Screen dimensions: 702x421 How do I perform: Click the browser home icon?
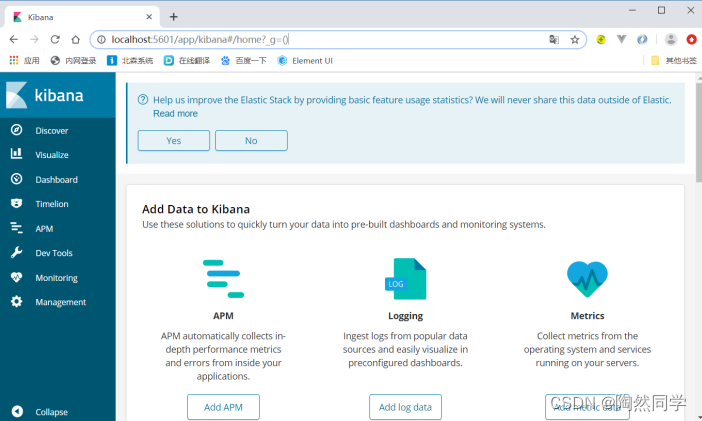click(x=76, y=39)
